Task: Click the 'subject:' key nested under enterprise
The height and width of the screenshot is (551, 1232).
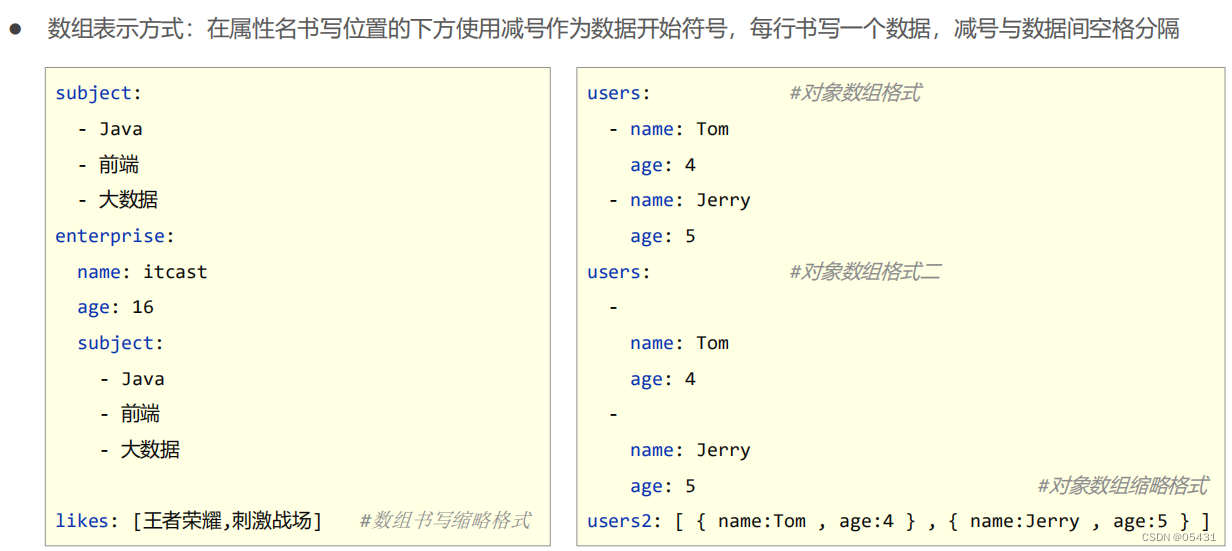Action: pyautogui.click(x=120, y=343)
